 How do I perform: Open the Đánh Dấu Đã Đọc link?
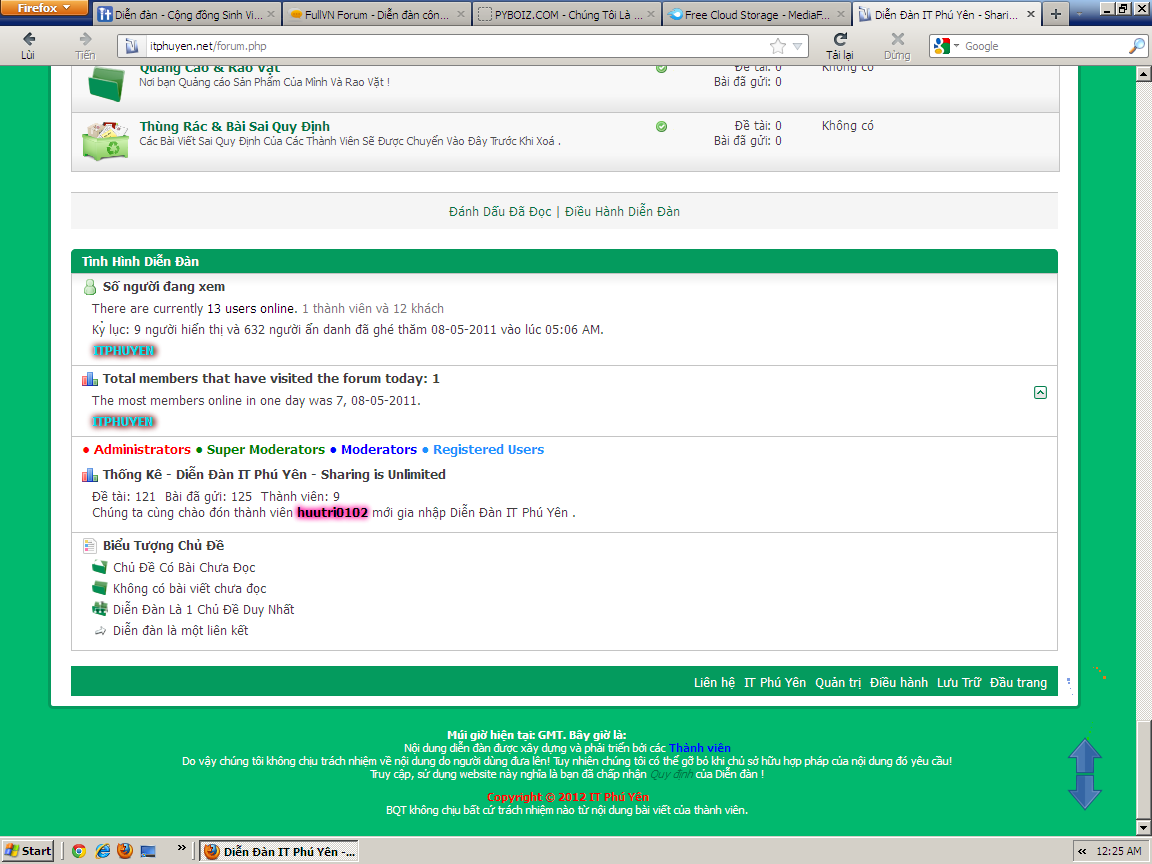click(x=500, y=211)
